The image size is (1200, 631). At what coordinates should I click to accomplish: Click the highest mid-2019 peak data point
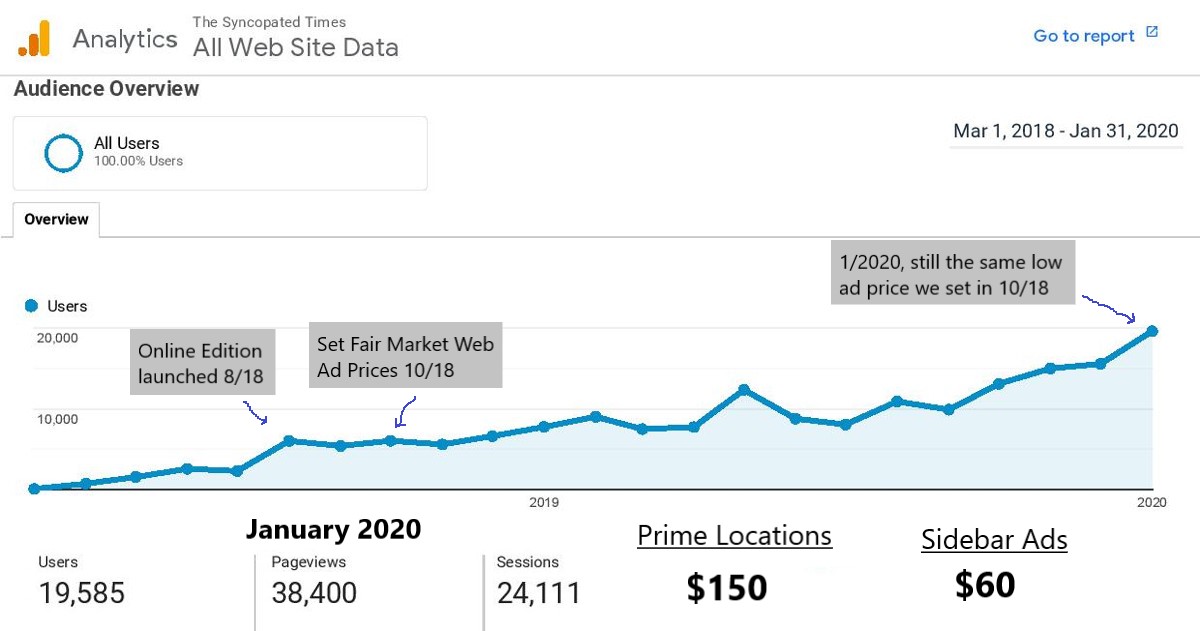pos(744,389)
